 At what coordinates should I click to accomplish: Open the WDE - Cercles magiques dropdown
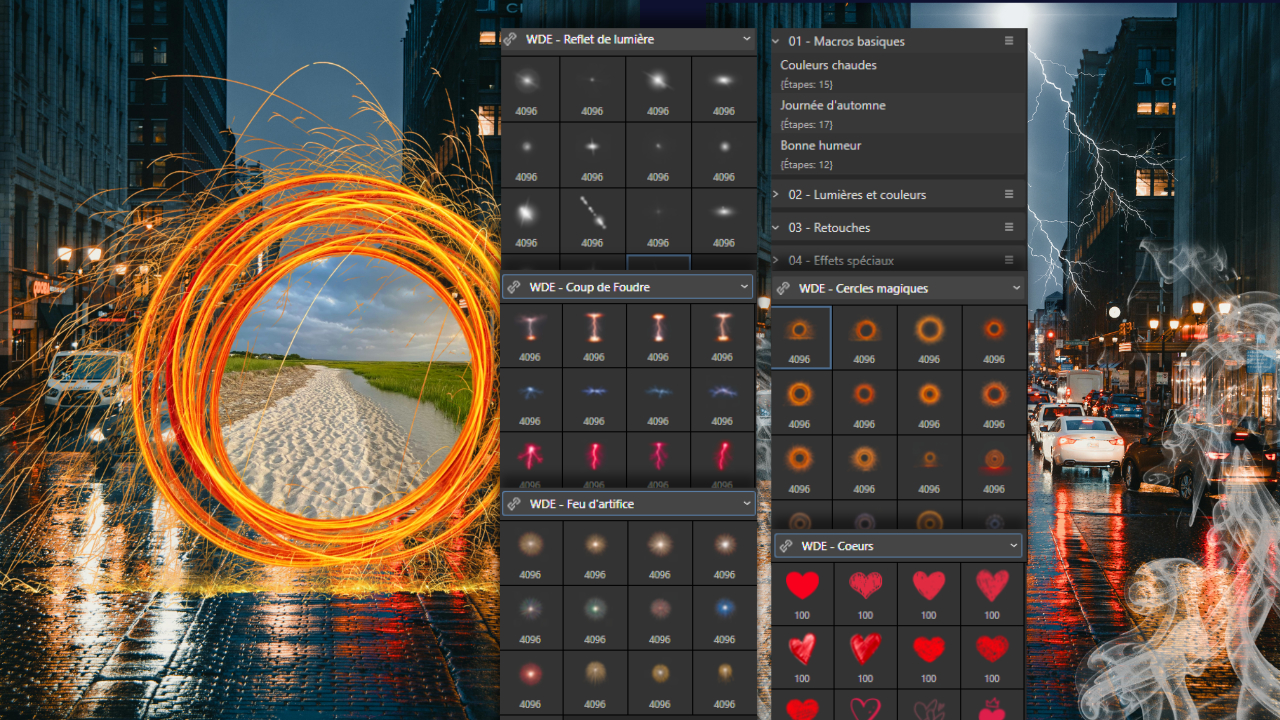(x=1016, y=288)
